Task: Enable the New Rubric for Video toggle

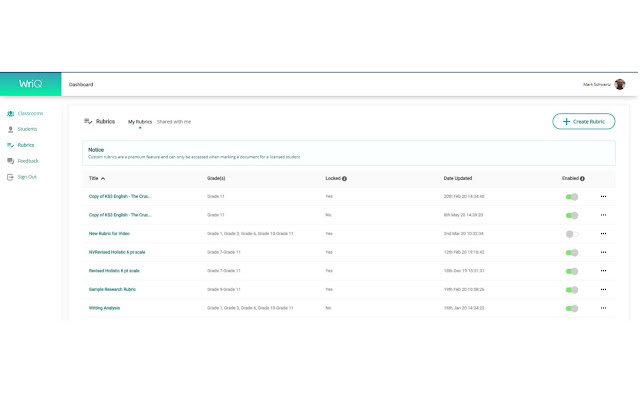Action: pos(572,233)
